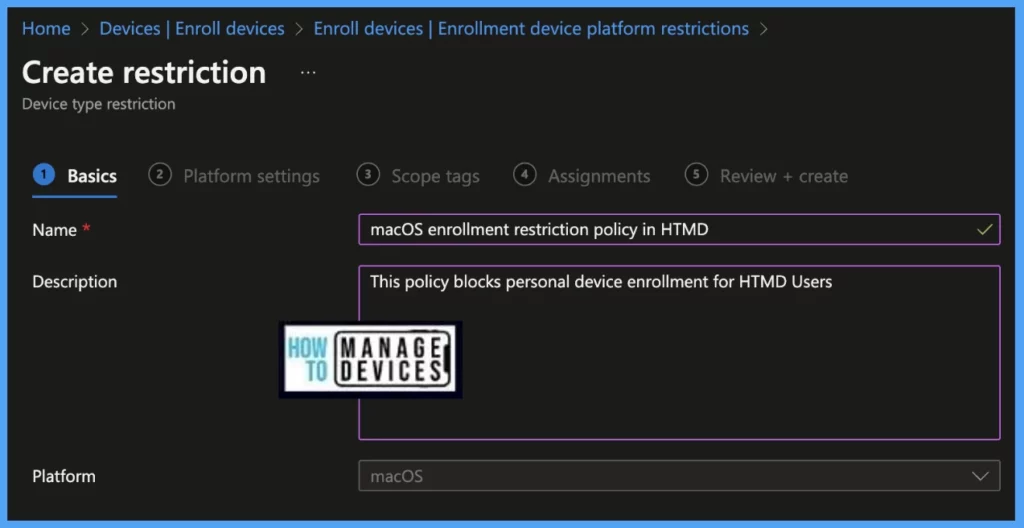This screenshot has width=1024, height=528.
Task: Focus the Name input field
Action: tap(660, 230)
